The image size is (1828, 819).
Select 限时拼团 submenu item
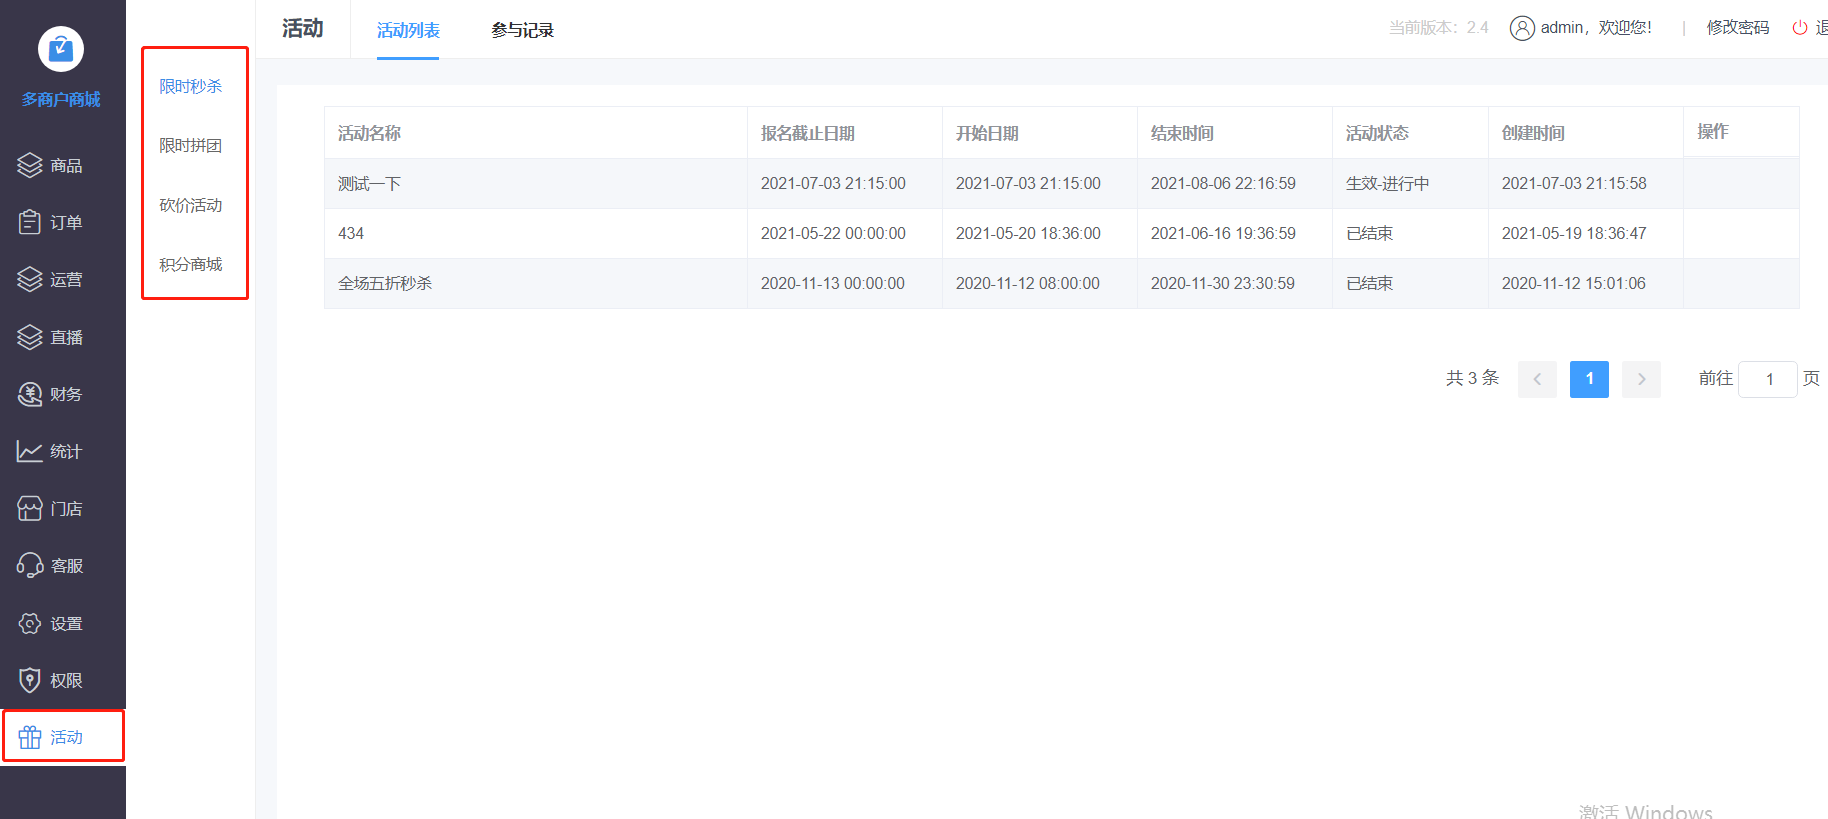click(191, 145)
